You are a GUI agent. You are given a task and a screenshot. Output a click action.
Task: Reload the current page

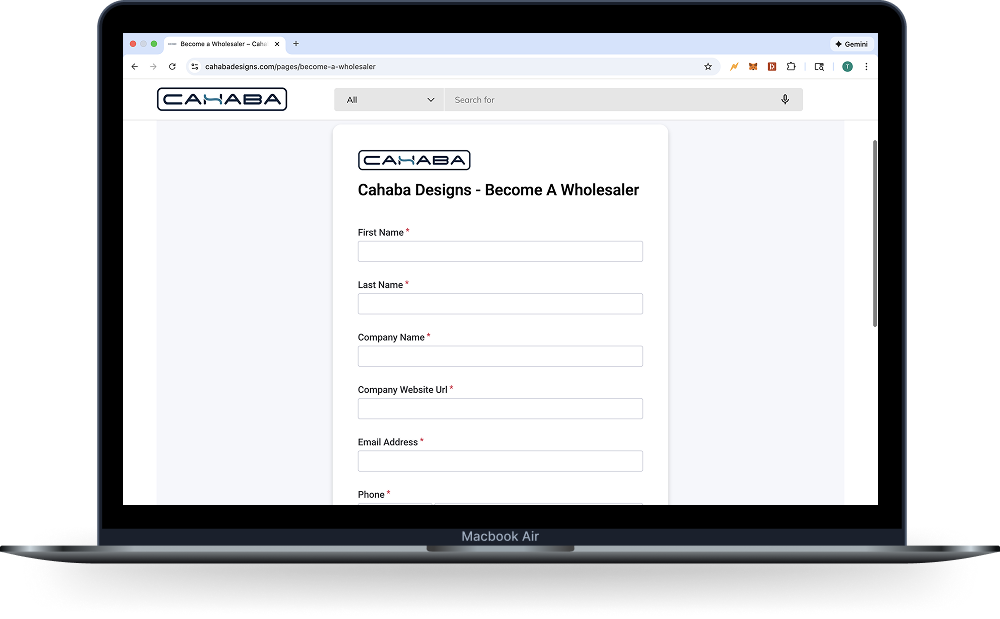tap(172, 67)
